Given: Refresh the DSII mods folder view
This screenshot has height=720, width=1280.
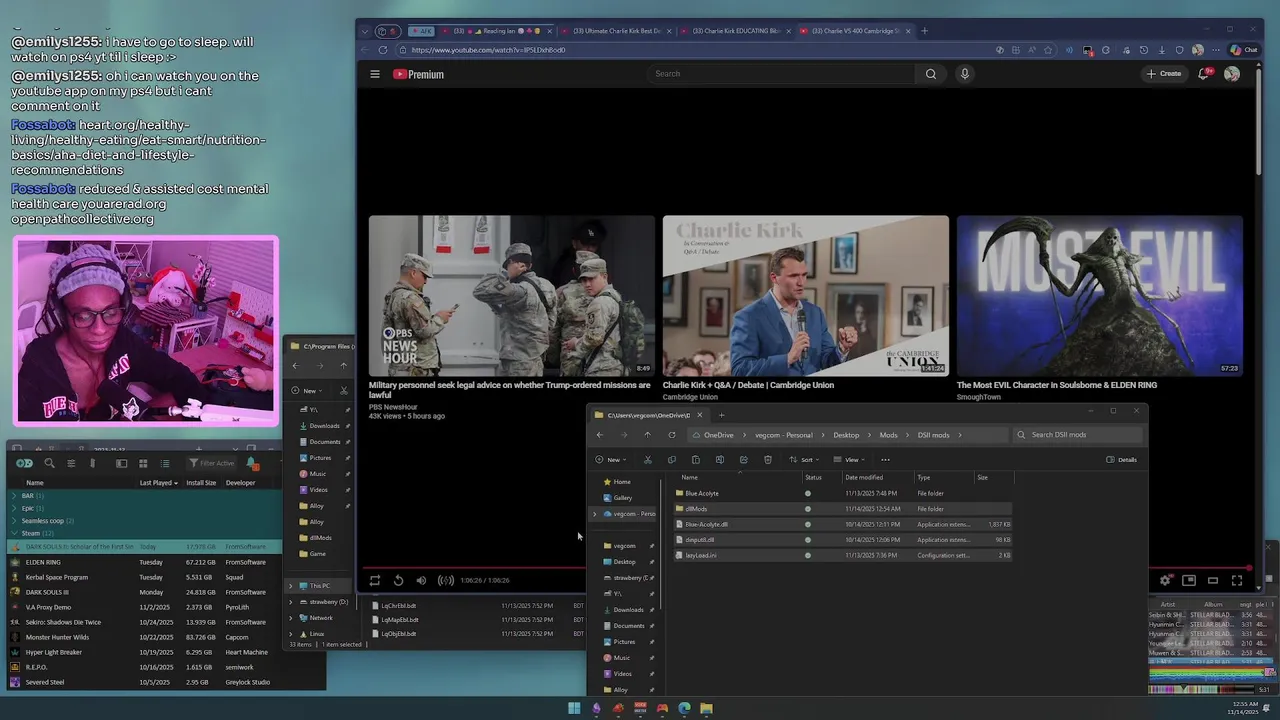Looking at the screenshot, I should click(672, 435).
